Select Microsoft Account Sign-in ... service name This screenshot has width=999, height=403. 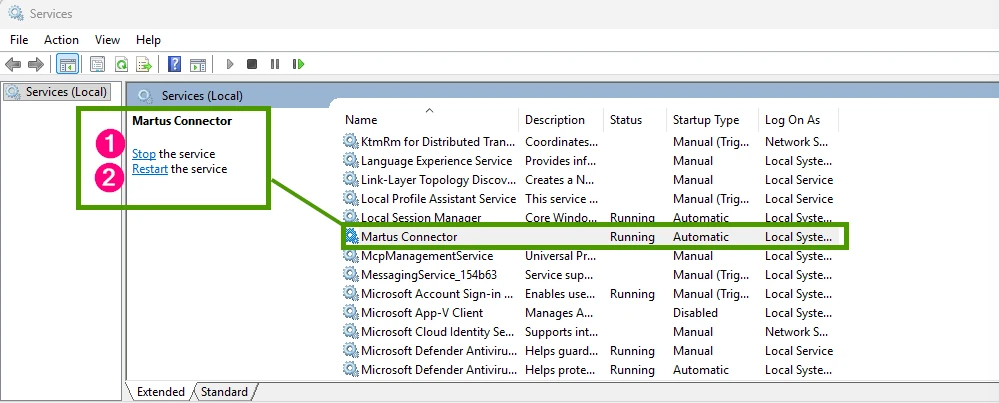click(437, 294)
